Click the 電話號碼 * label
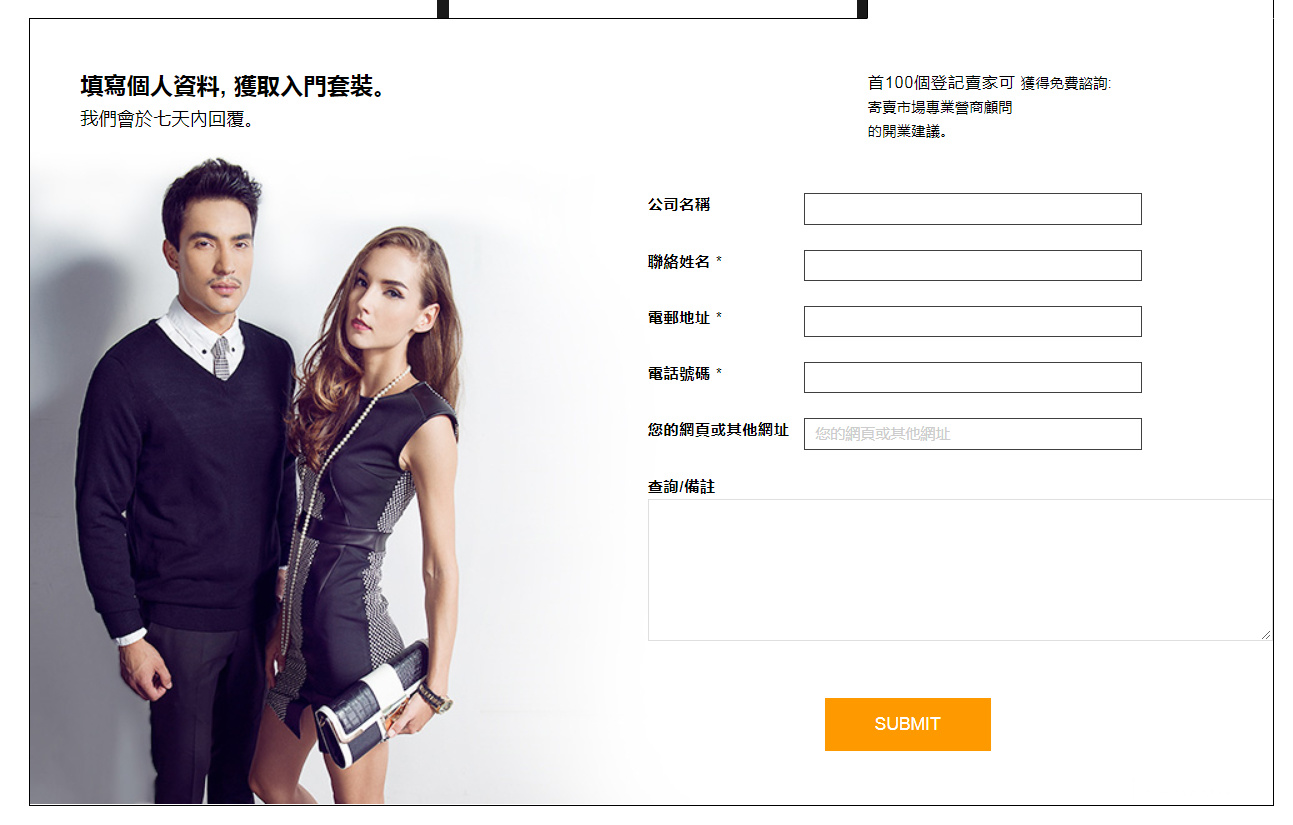 tap(685, 374)
